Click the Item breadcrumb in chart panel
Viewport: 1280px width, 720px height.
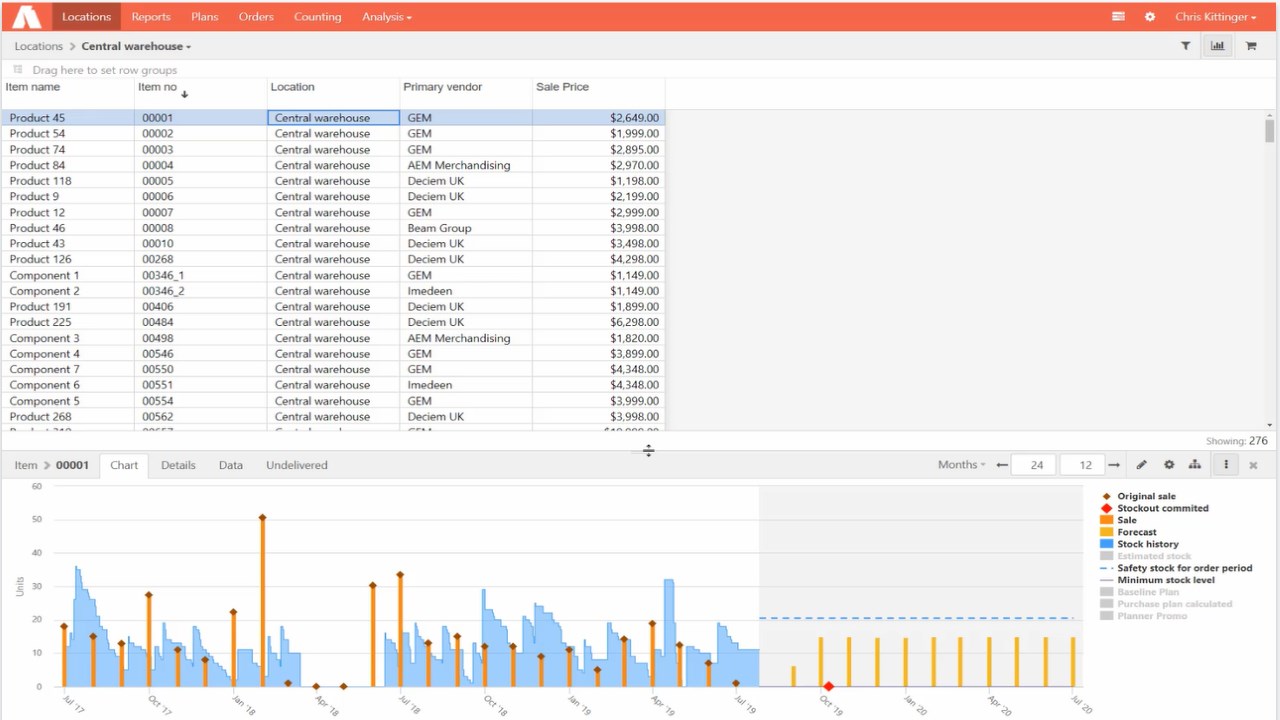point(26,465)
